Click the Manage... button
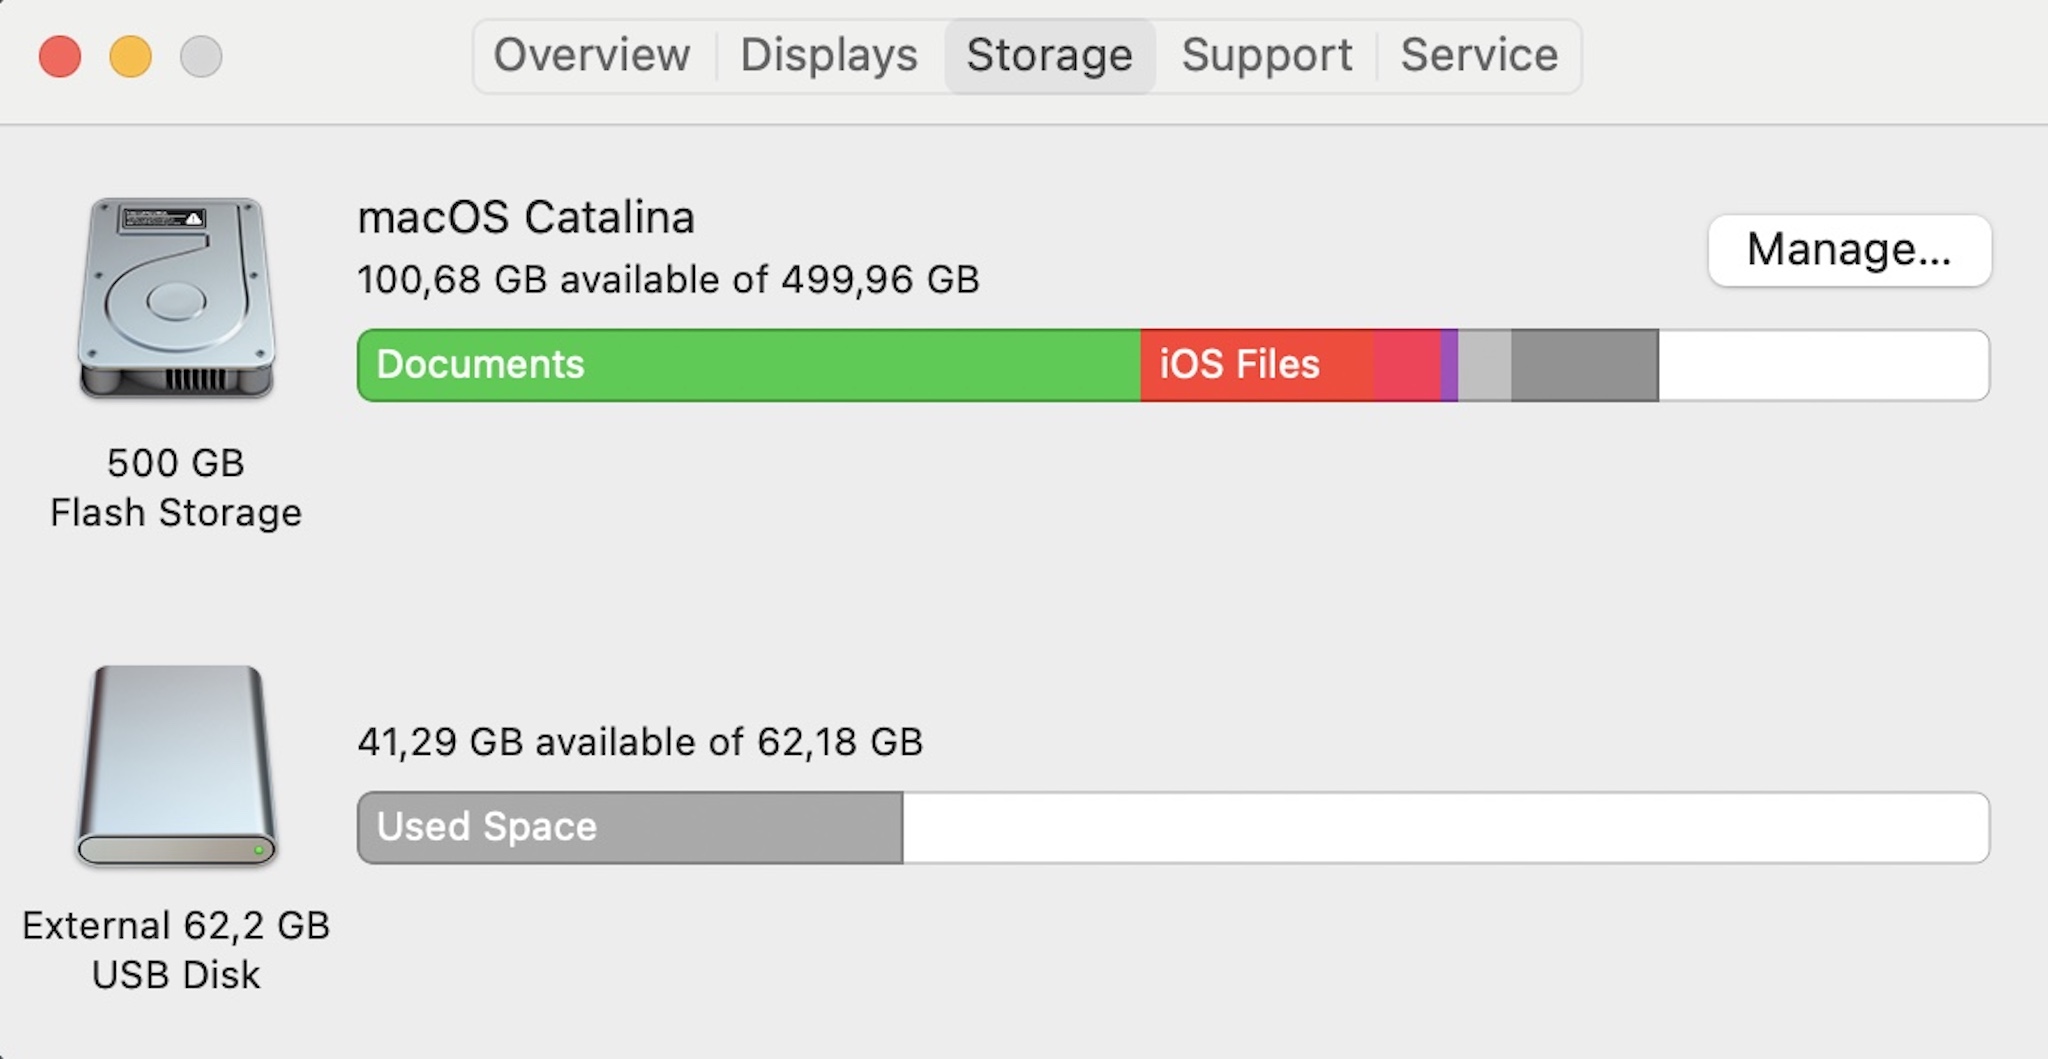This screenshot has height=1059, width=2048. click(x=1849, y=250)
